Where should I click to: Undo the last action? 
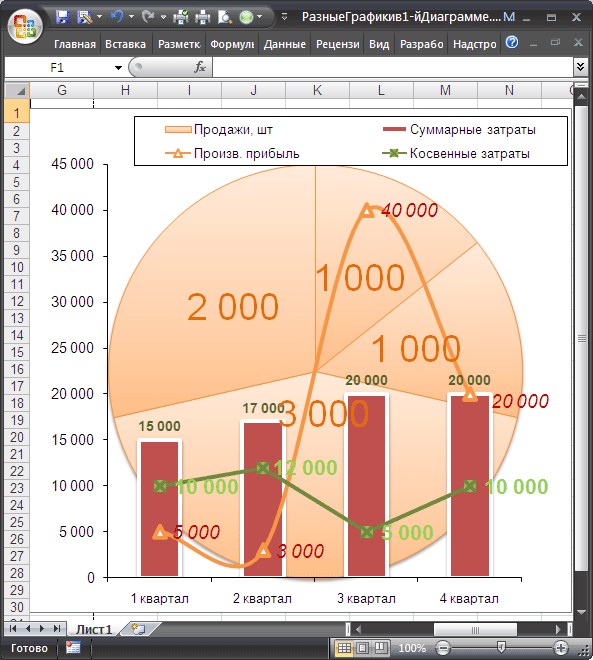(x=117, y=17)
